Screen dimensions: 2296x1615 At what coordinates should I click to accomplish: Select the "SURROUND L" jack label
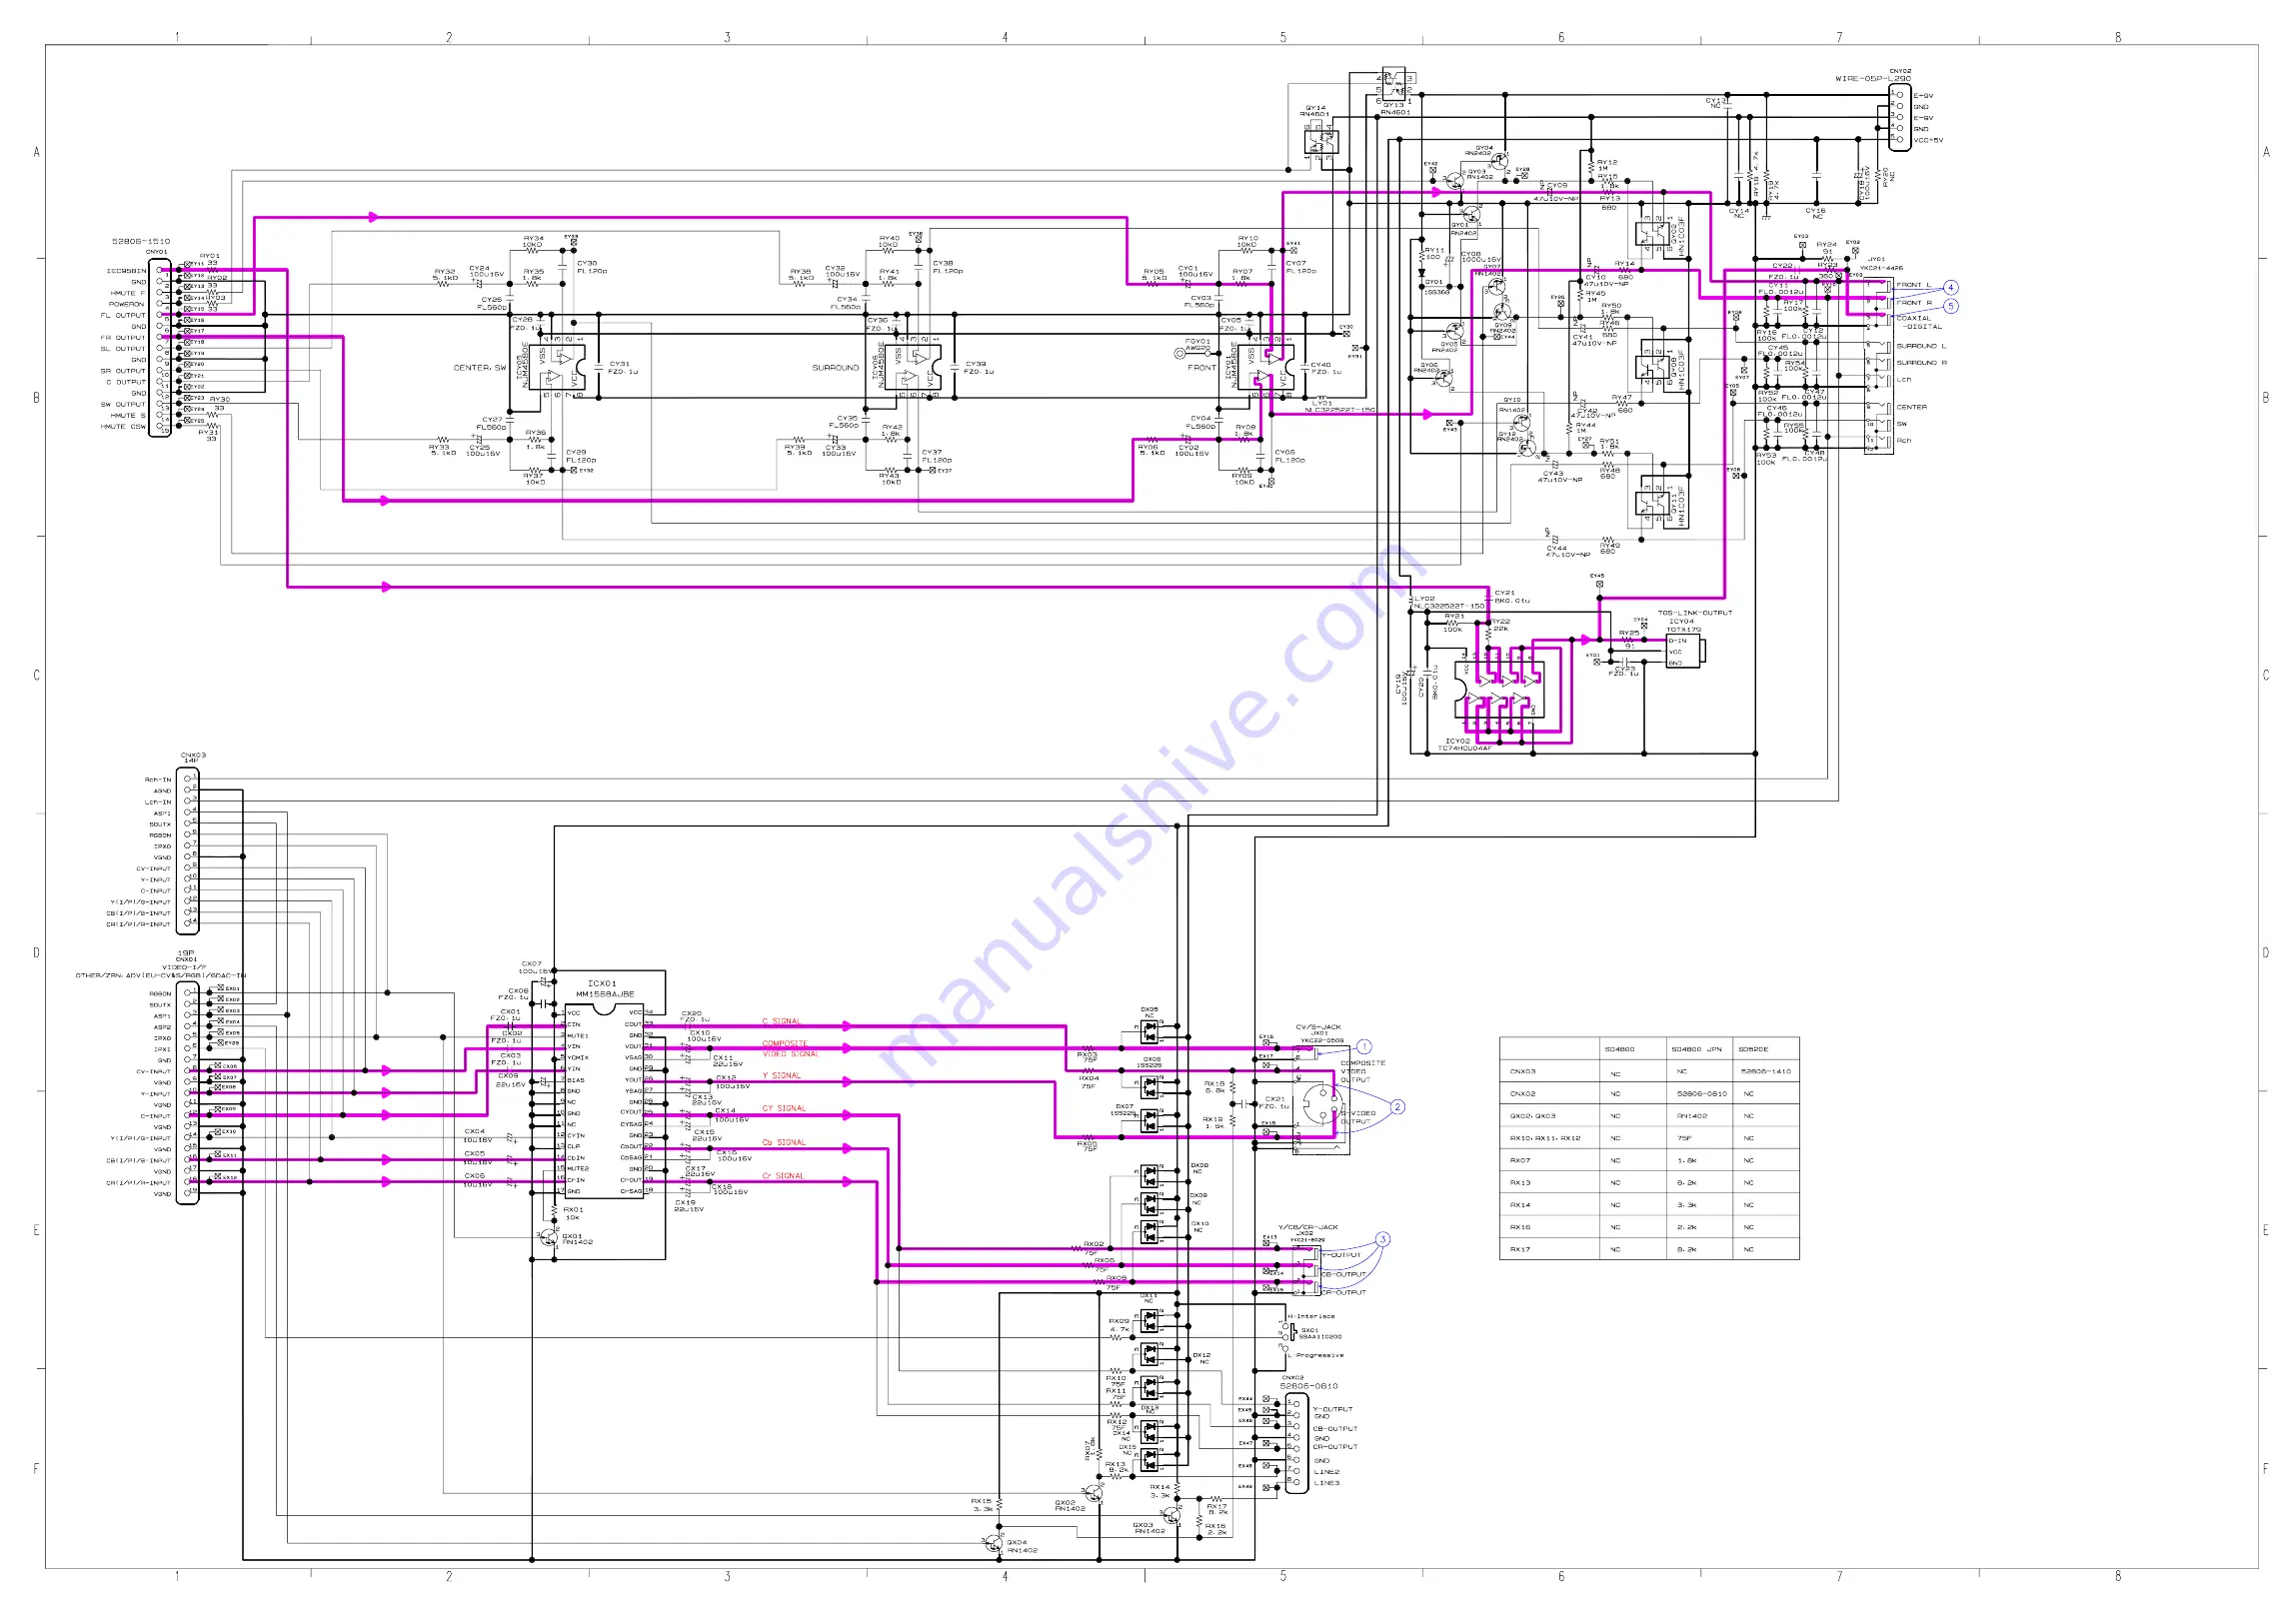(1921, 345)
